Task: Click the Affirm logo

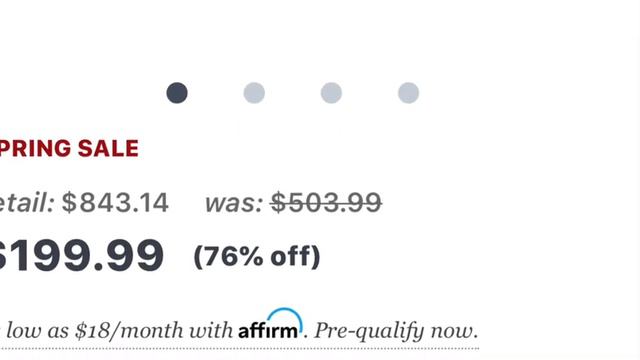Action: coord(270,324)
